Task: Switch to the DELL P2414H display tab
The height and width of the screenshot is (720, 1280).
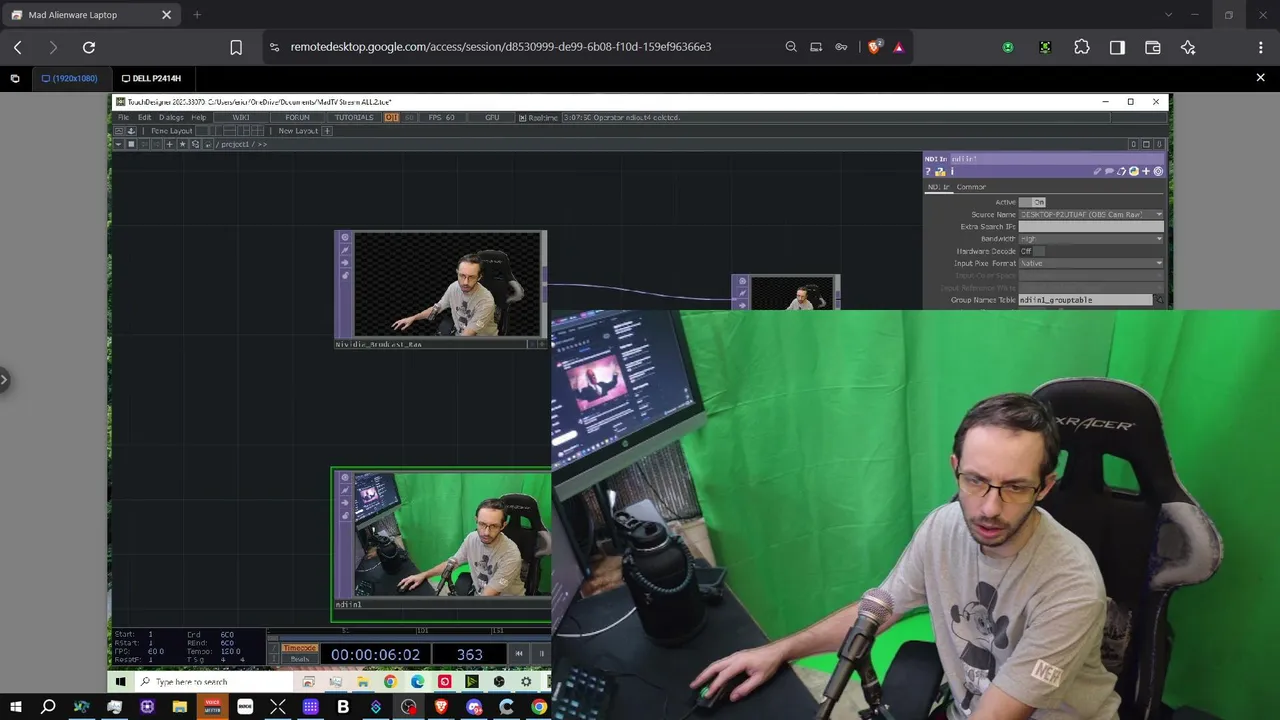Action: click(x=151, y=78)
